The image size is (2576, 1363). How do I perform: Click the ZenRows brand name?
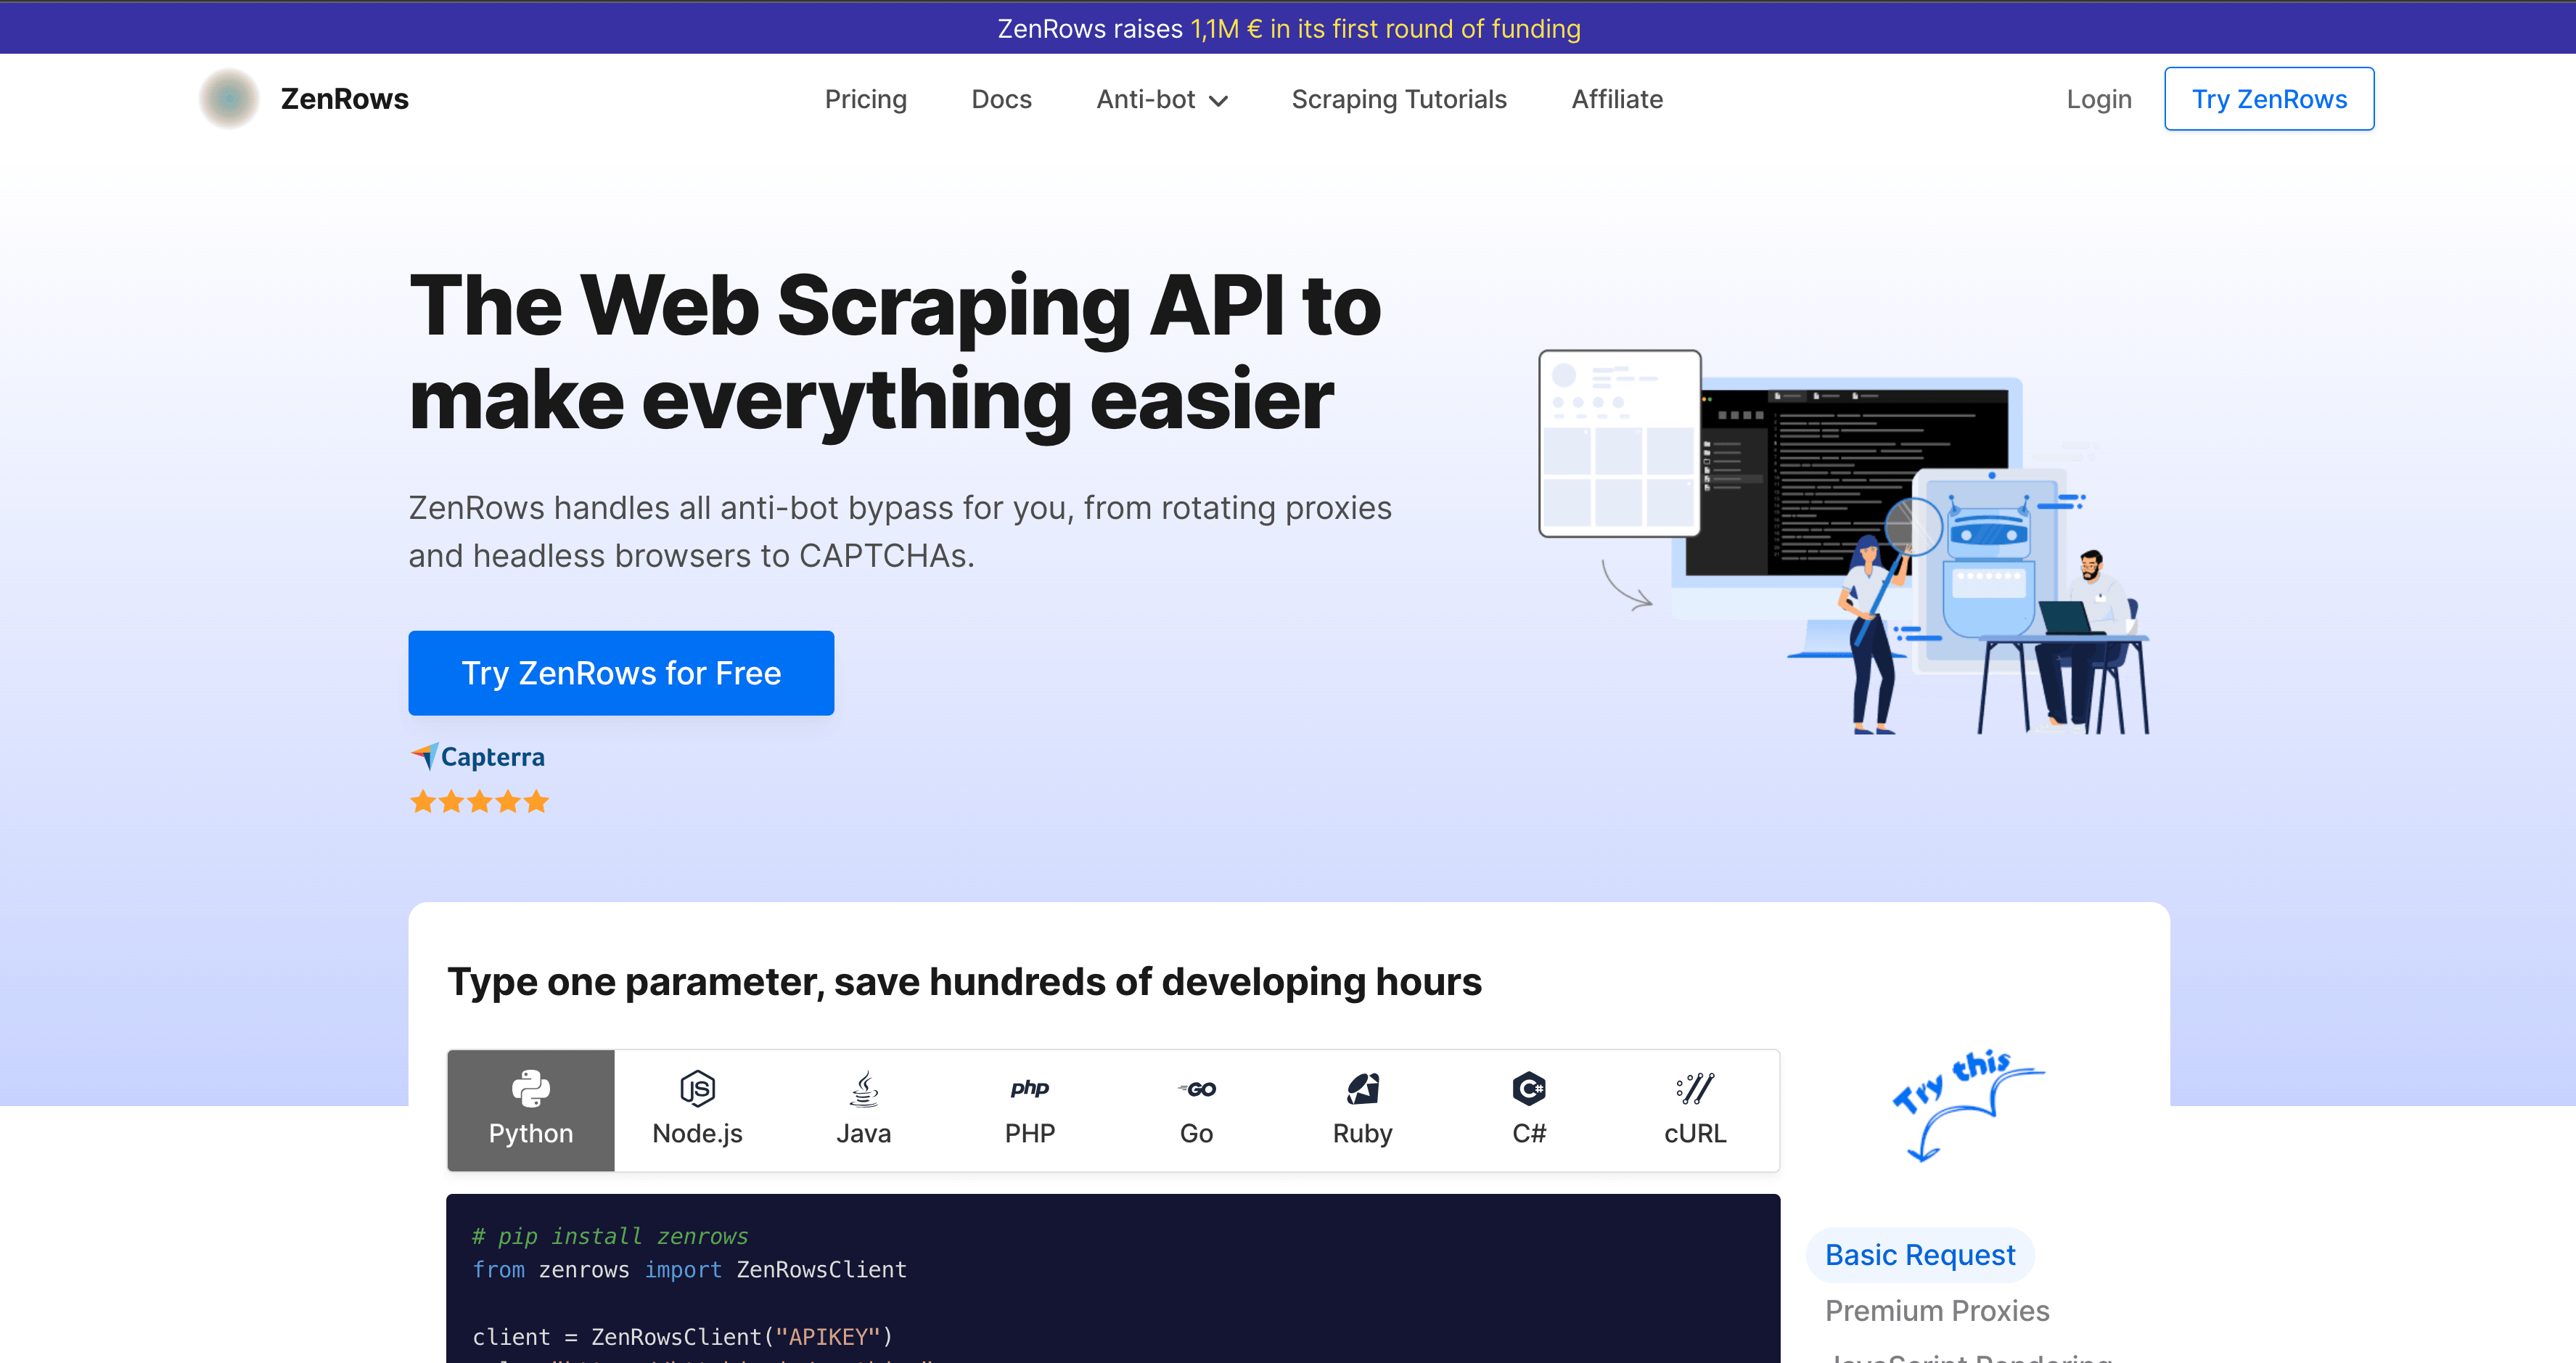pyautogui.click(x=344, y=99)
